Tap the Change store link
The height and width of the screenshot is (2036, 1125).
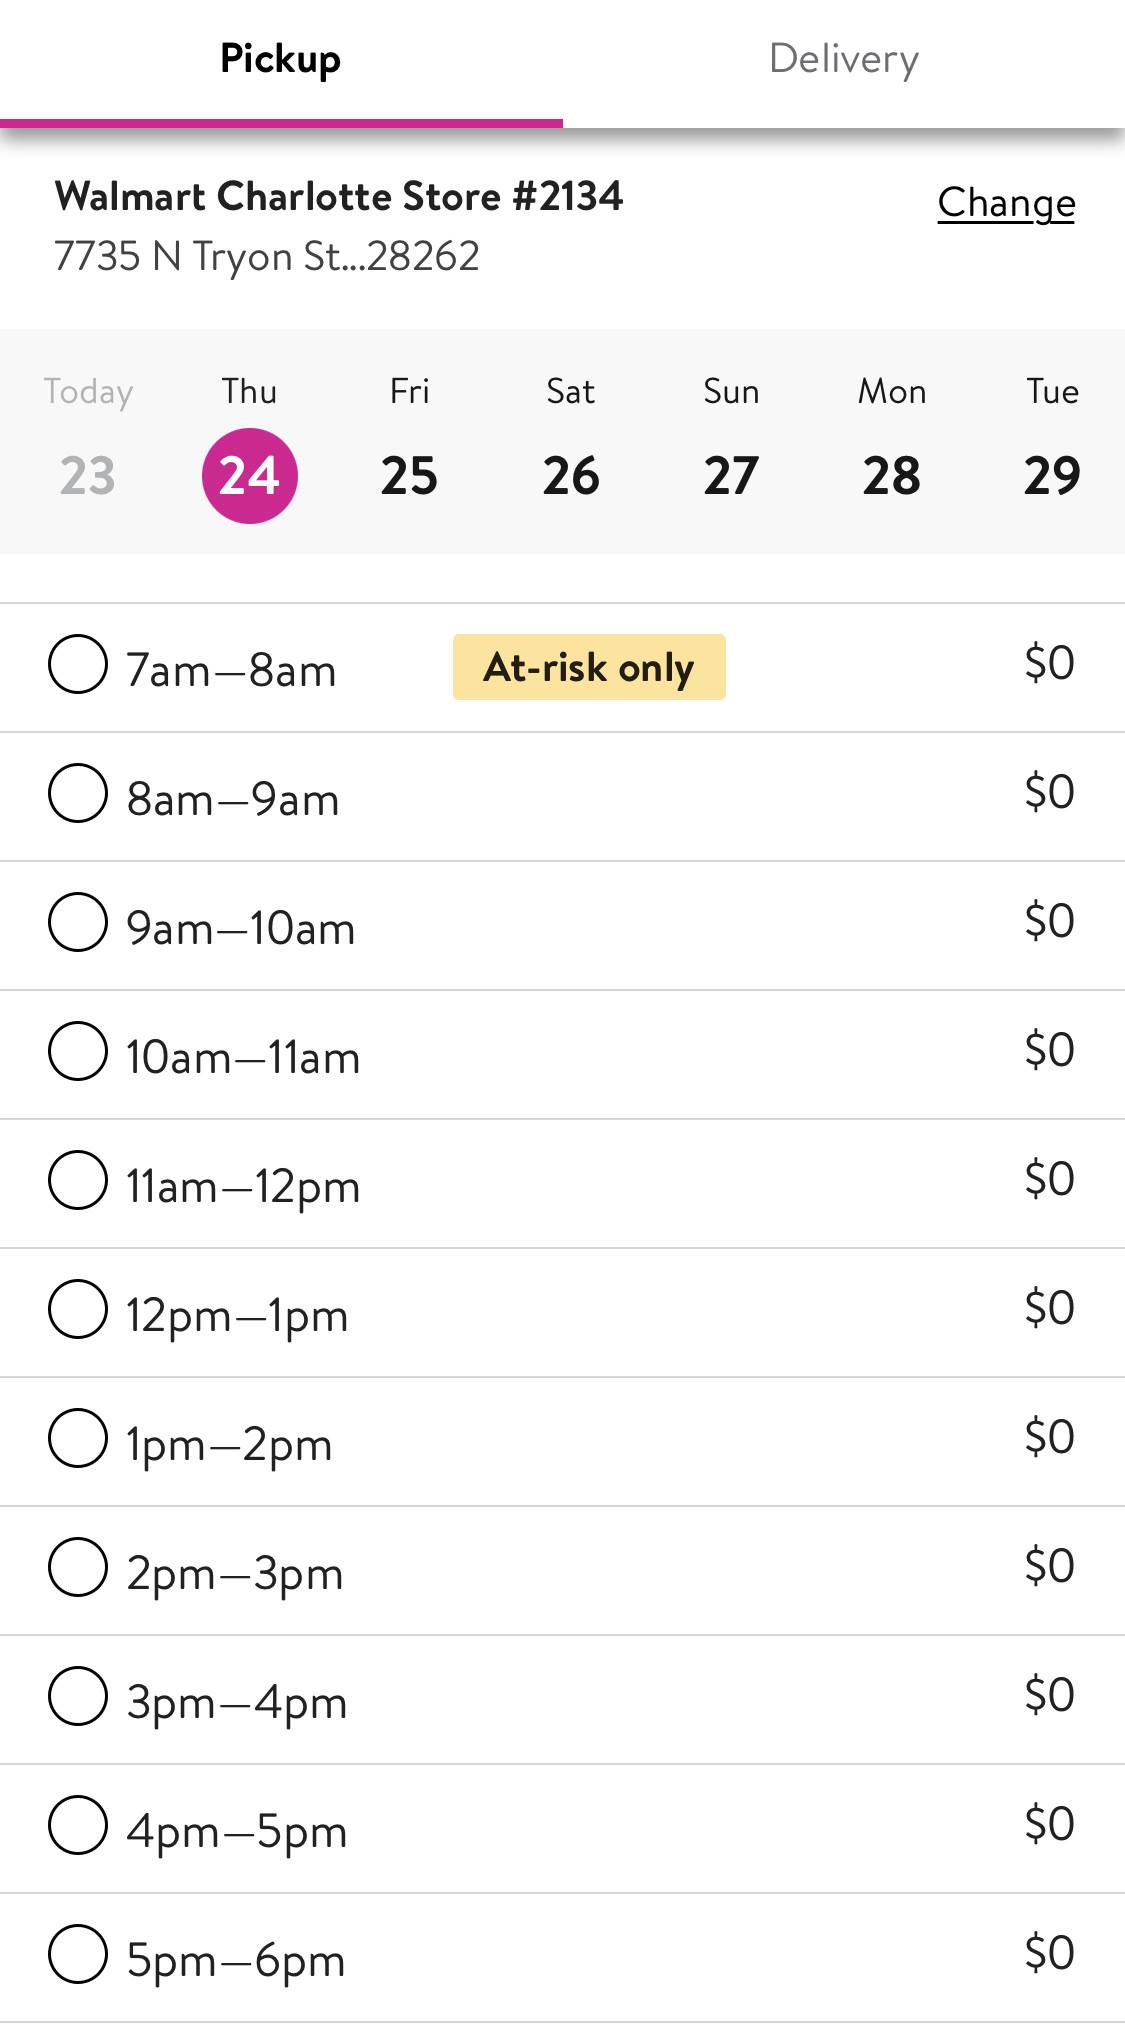tap(1005, 203)
